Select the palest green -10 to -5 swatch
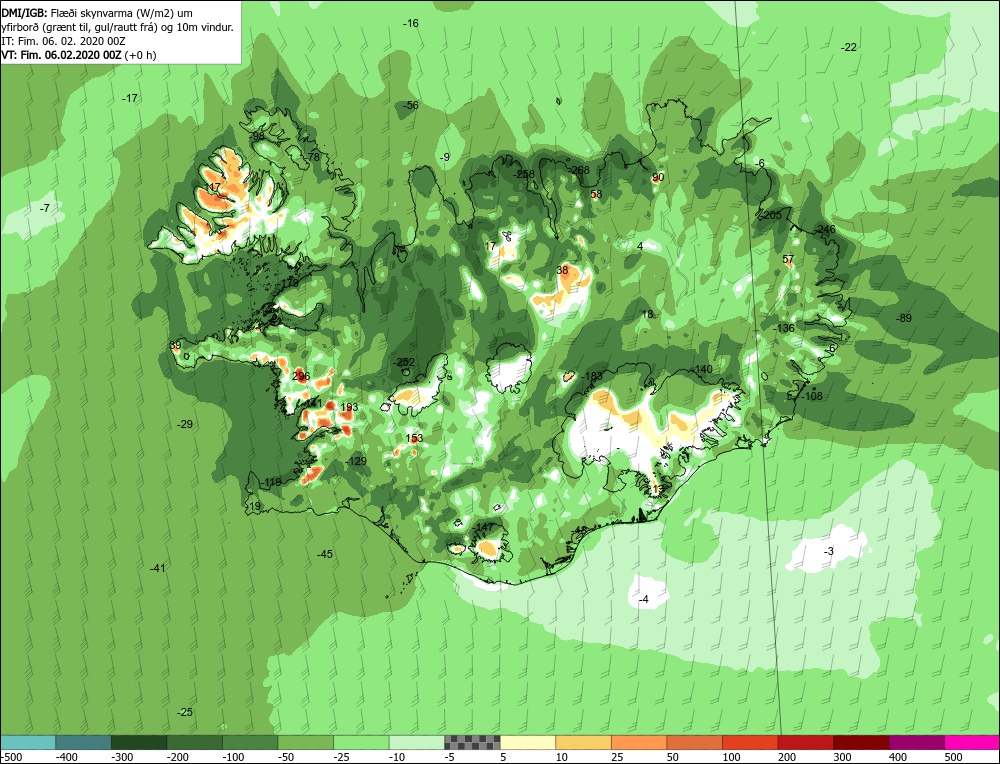1000x764 pixels. [x=416, y=742]
